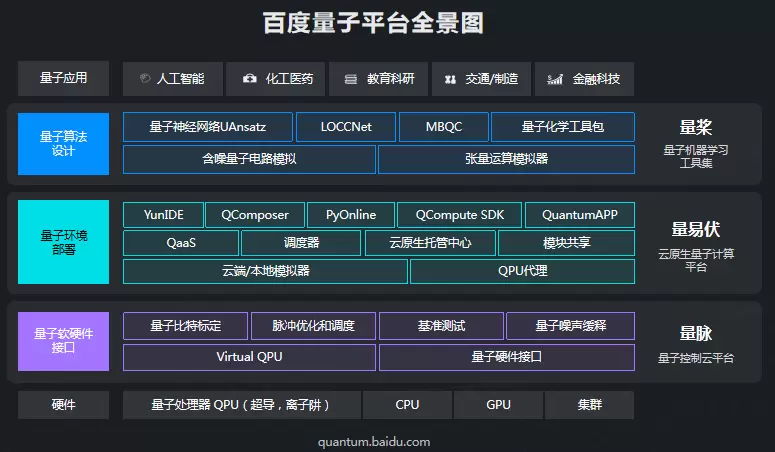Select the 量子应用 tab label
The height and width of the screenshot is (452, 775).
63,78
